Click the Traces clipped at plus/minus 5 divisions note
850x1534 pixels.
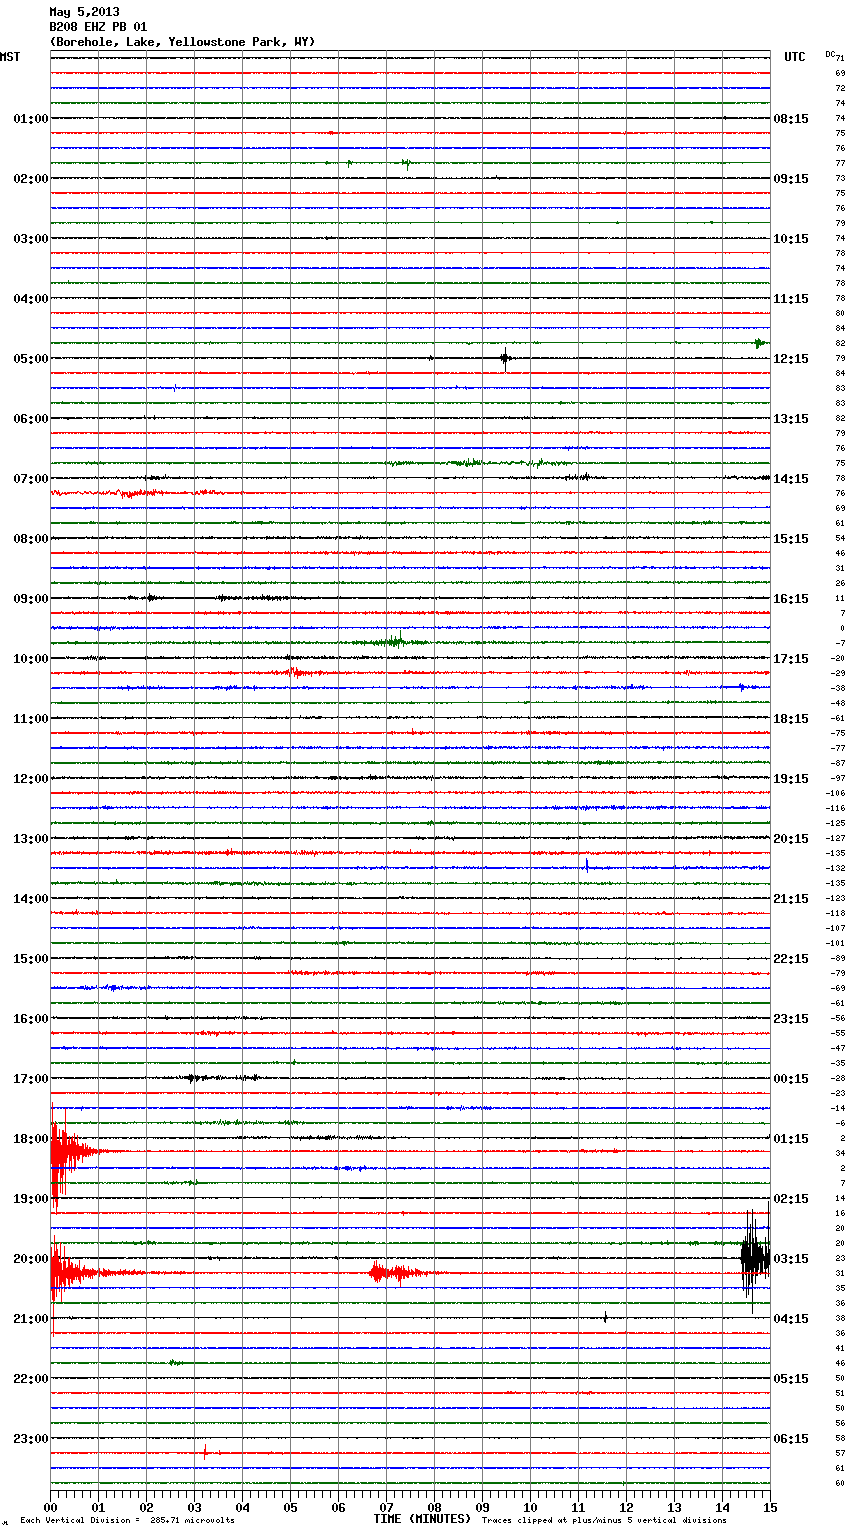tap(604, 1521)
